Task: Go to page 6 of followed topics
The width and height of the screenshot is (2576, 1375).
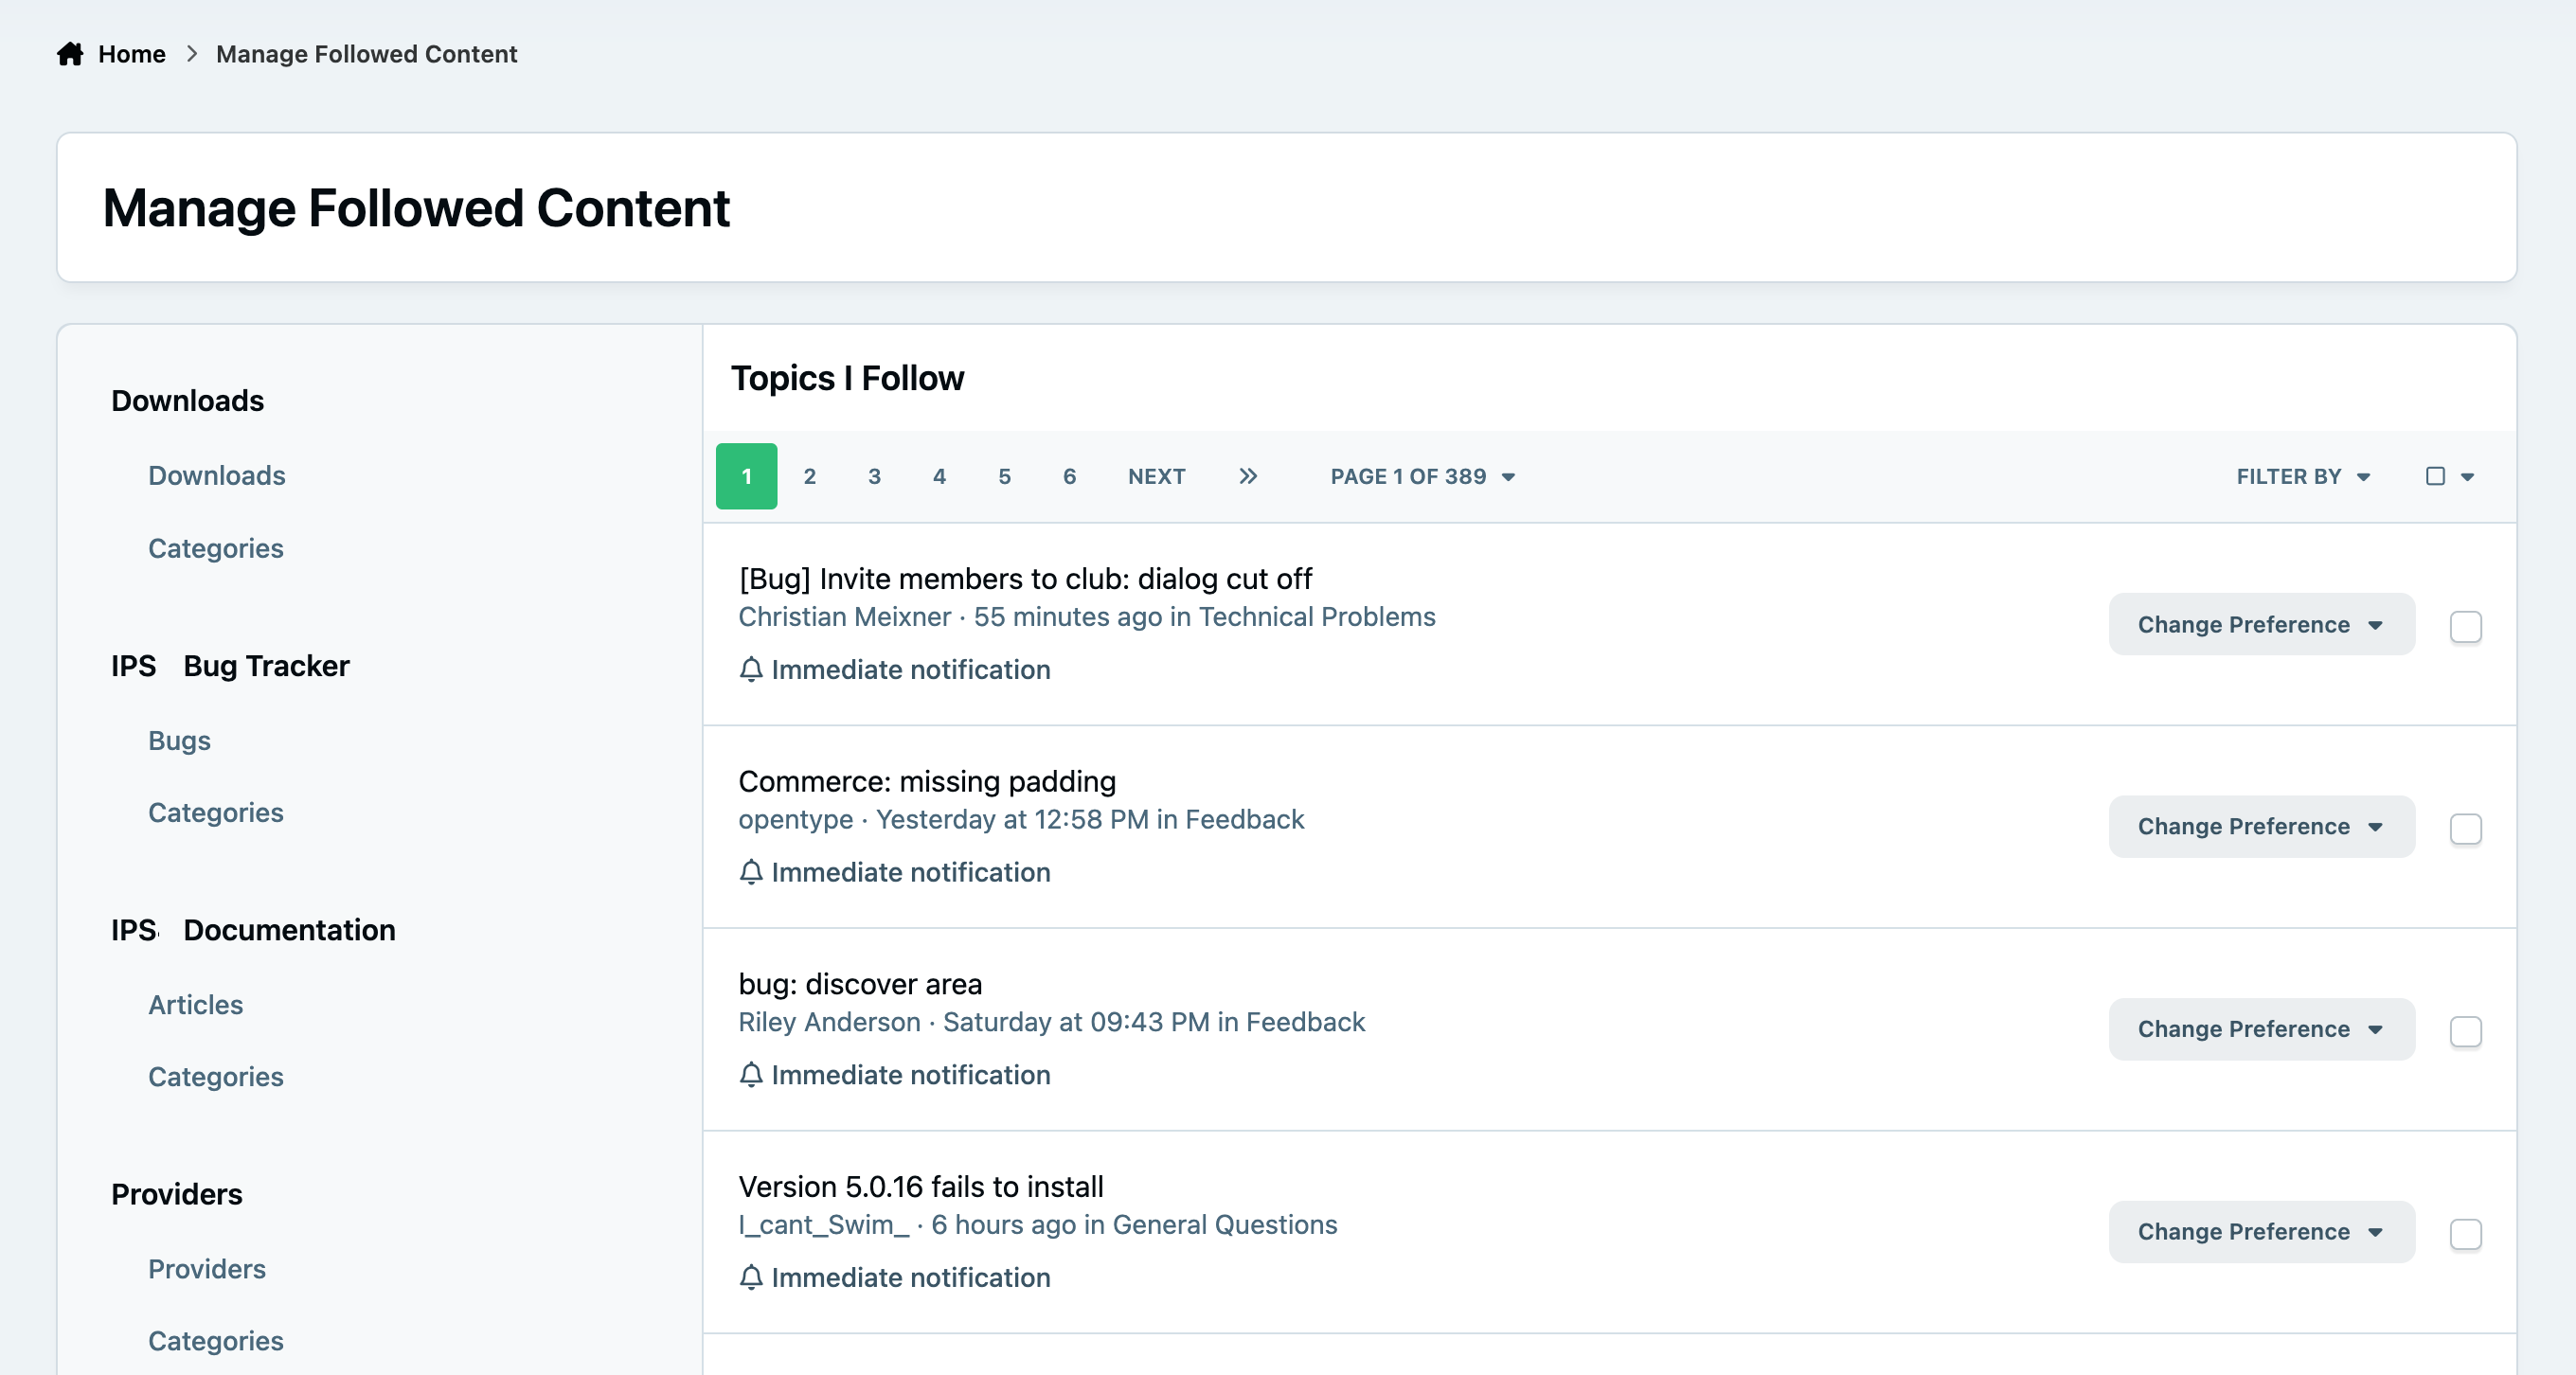Action: [1069, 476]
